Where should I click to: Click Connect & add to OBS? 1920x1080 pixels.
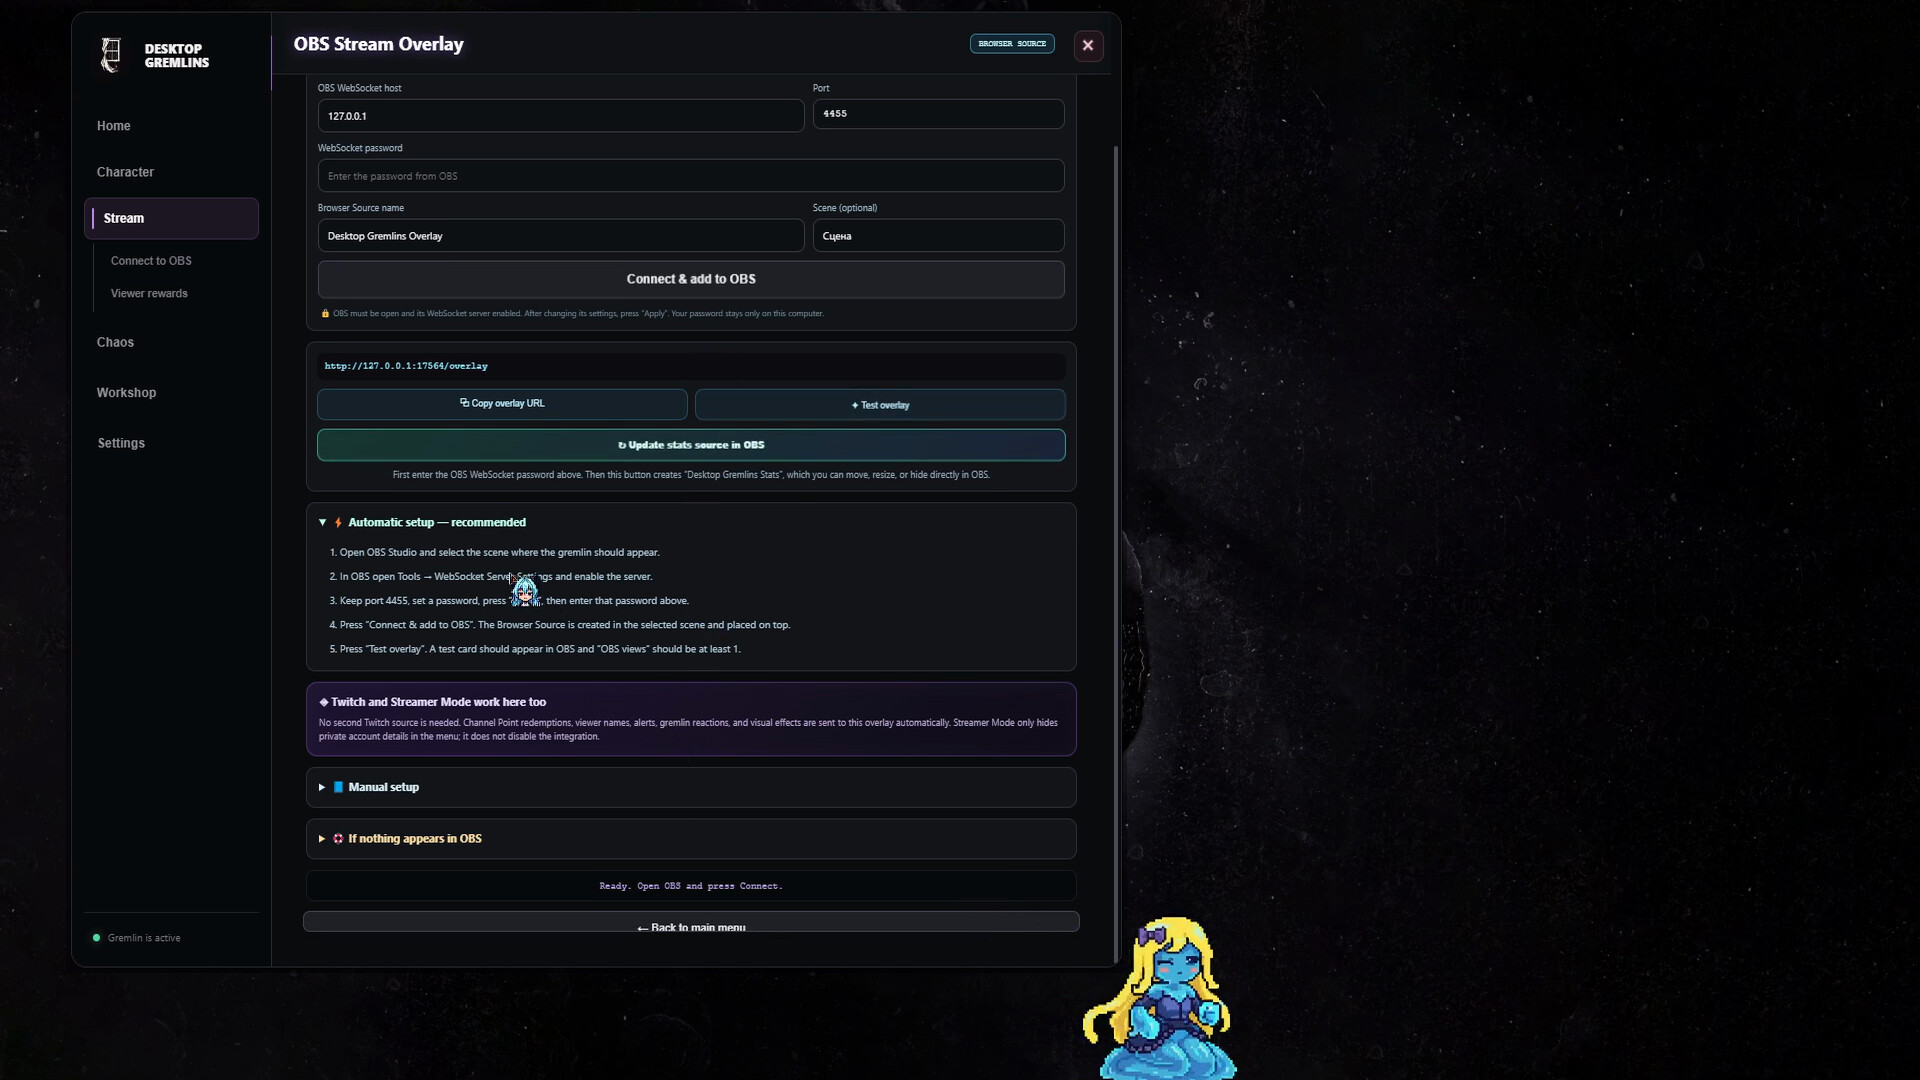point(691,279)
